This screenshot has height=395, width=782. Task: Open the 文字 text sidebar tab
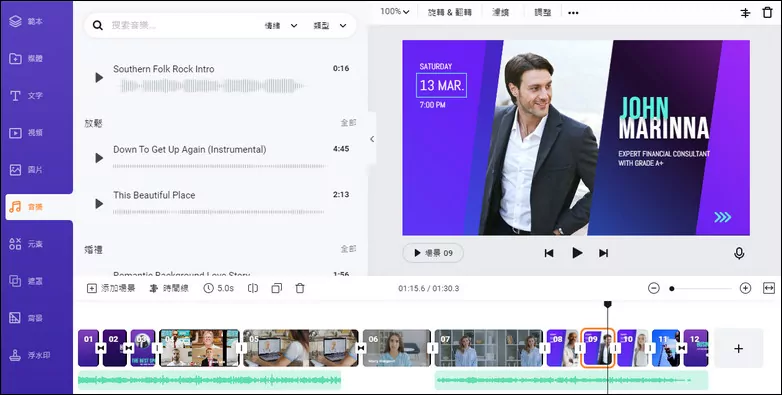[36, 95]
